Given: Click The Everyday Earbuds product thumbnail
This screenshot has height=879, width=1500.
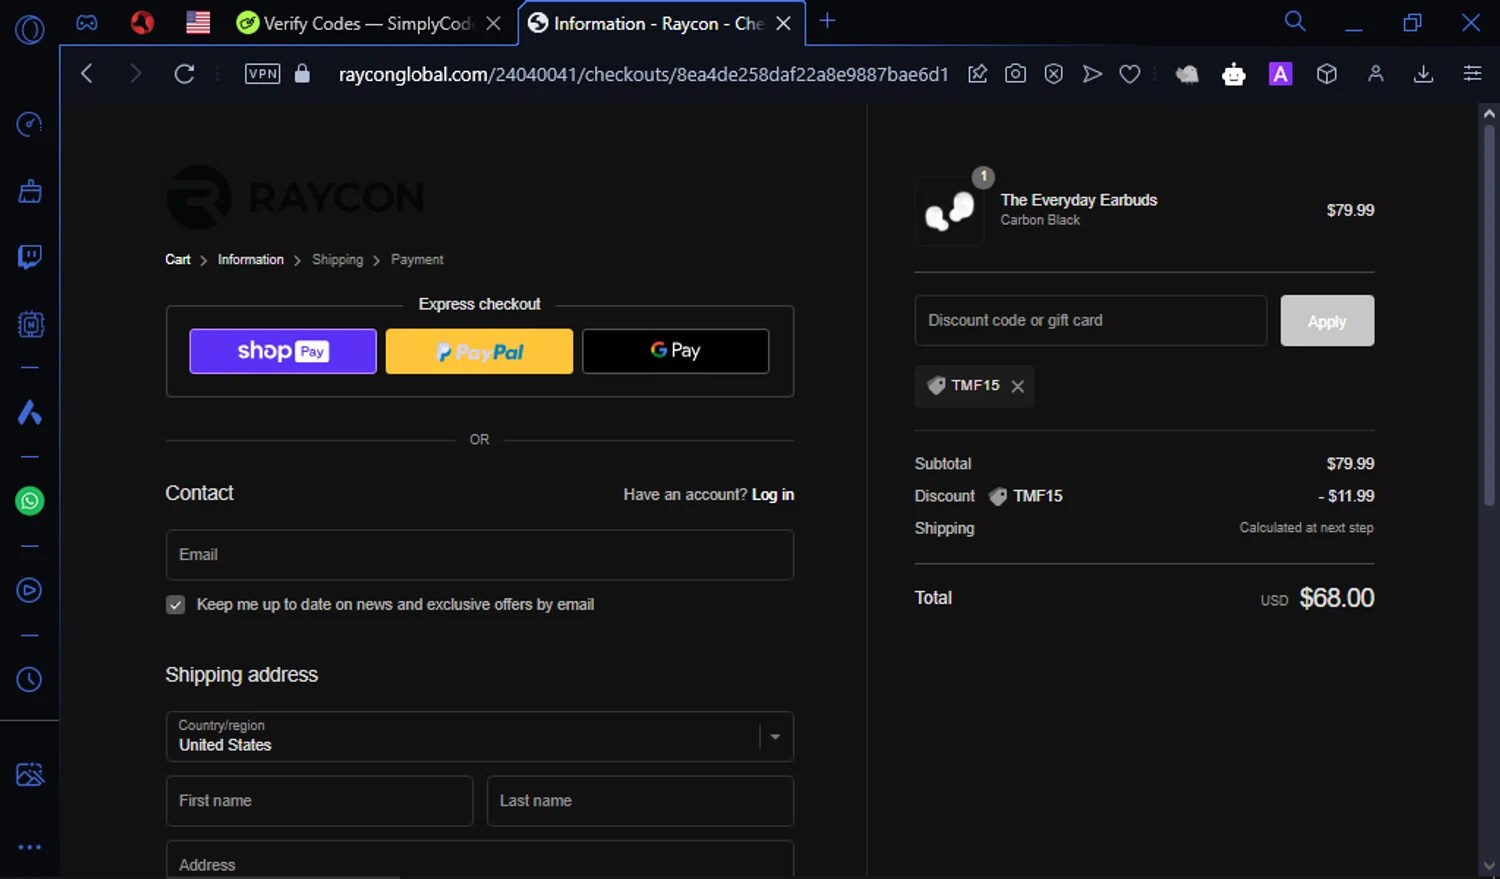Looking at the screenshot, I should 949,211.
